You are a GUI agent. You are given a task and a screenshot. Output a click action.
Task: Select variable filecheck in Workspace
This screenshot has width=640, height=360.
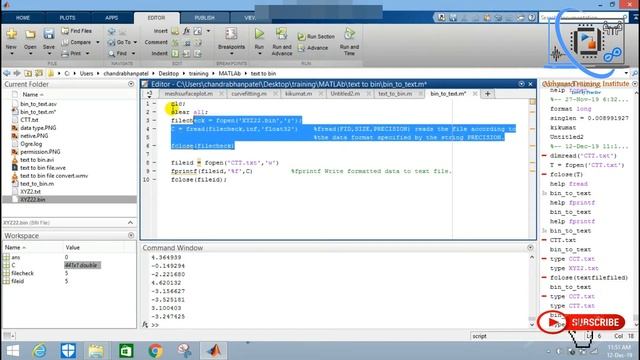pos(22,273)
